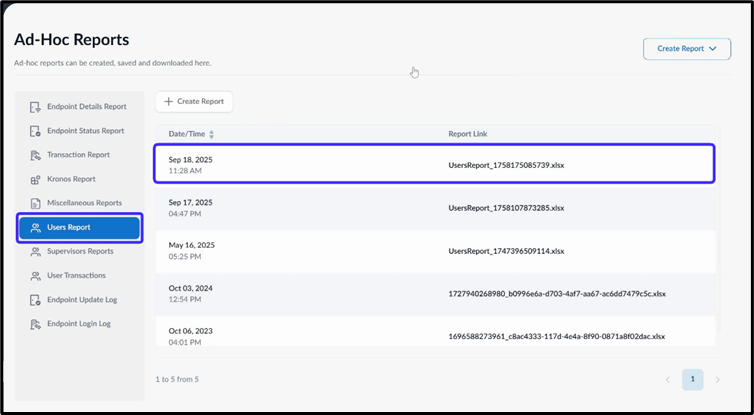Click the Sep 17, 2025 date cell
Viewport: 754px width, 415px height.
pos(190,202)
